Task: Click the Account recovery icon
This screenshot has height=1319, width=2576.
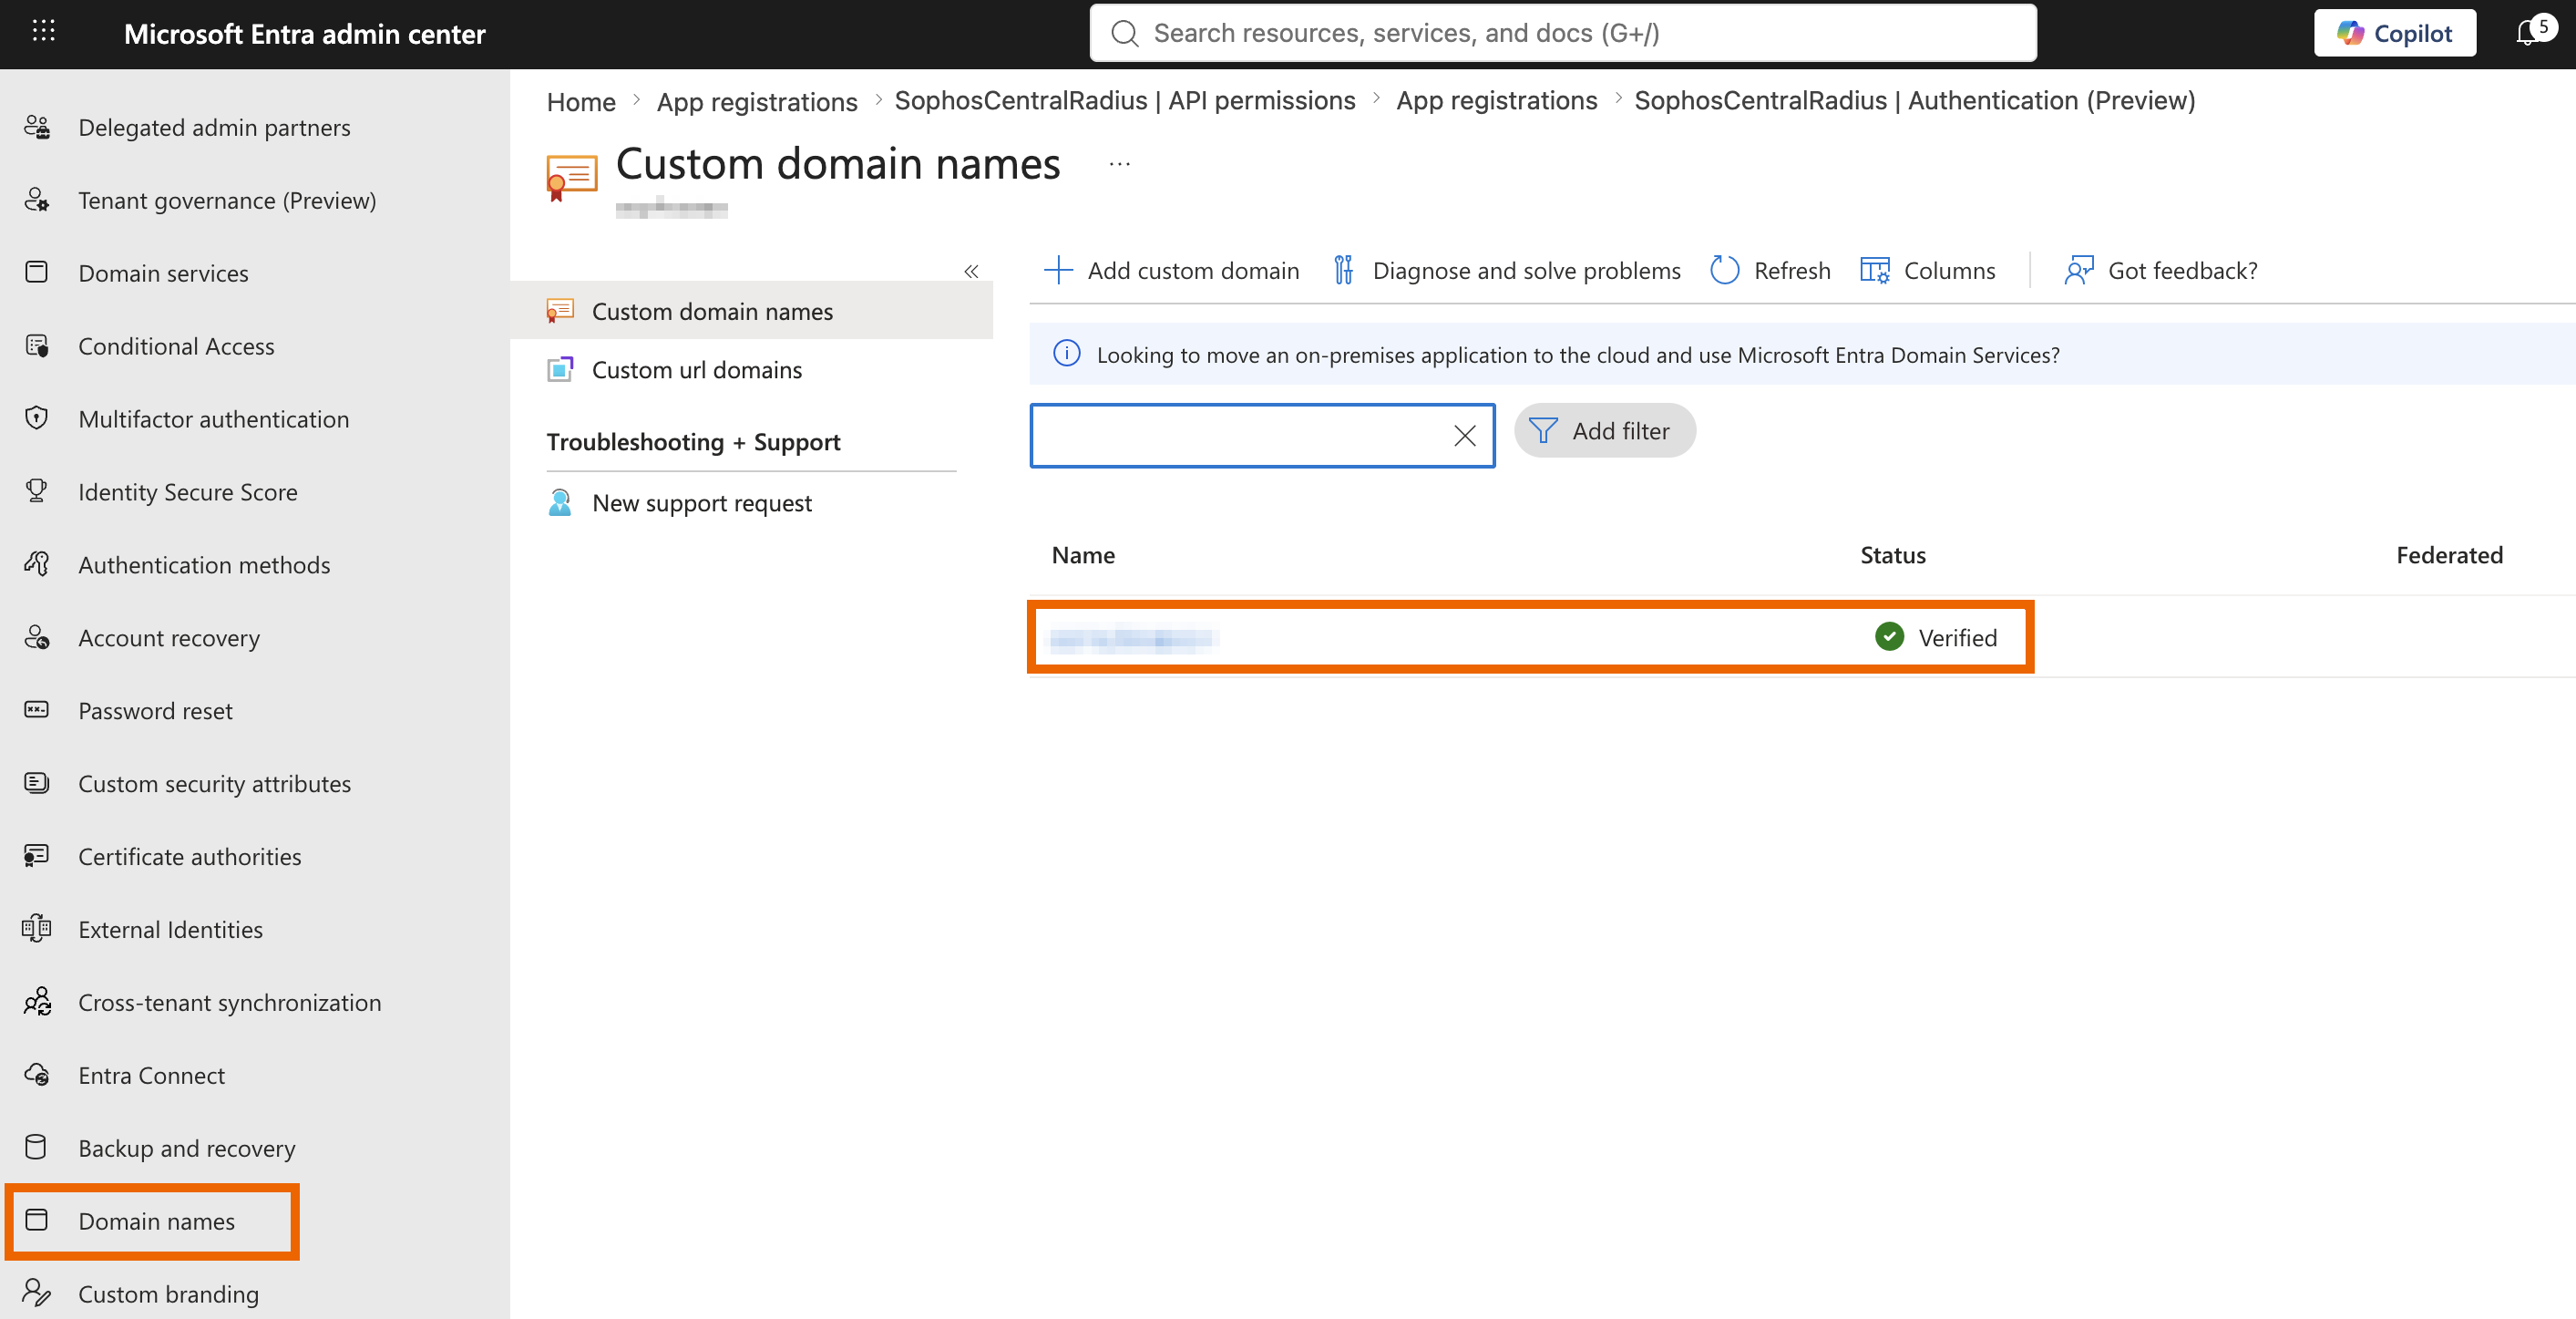Action: click(37, 637)
